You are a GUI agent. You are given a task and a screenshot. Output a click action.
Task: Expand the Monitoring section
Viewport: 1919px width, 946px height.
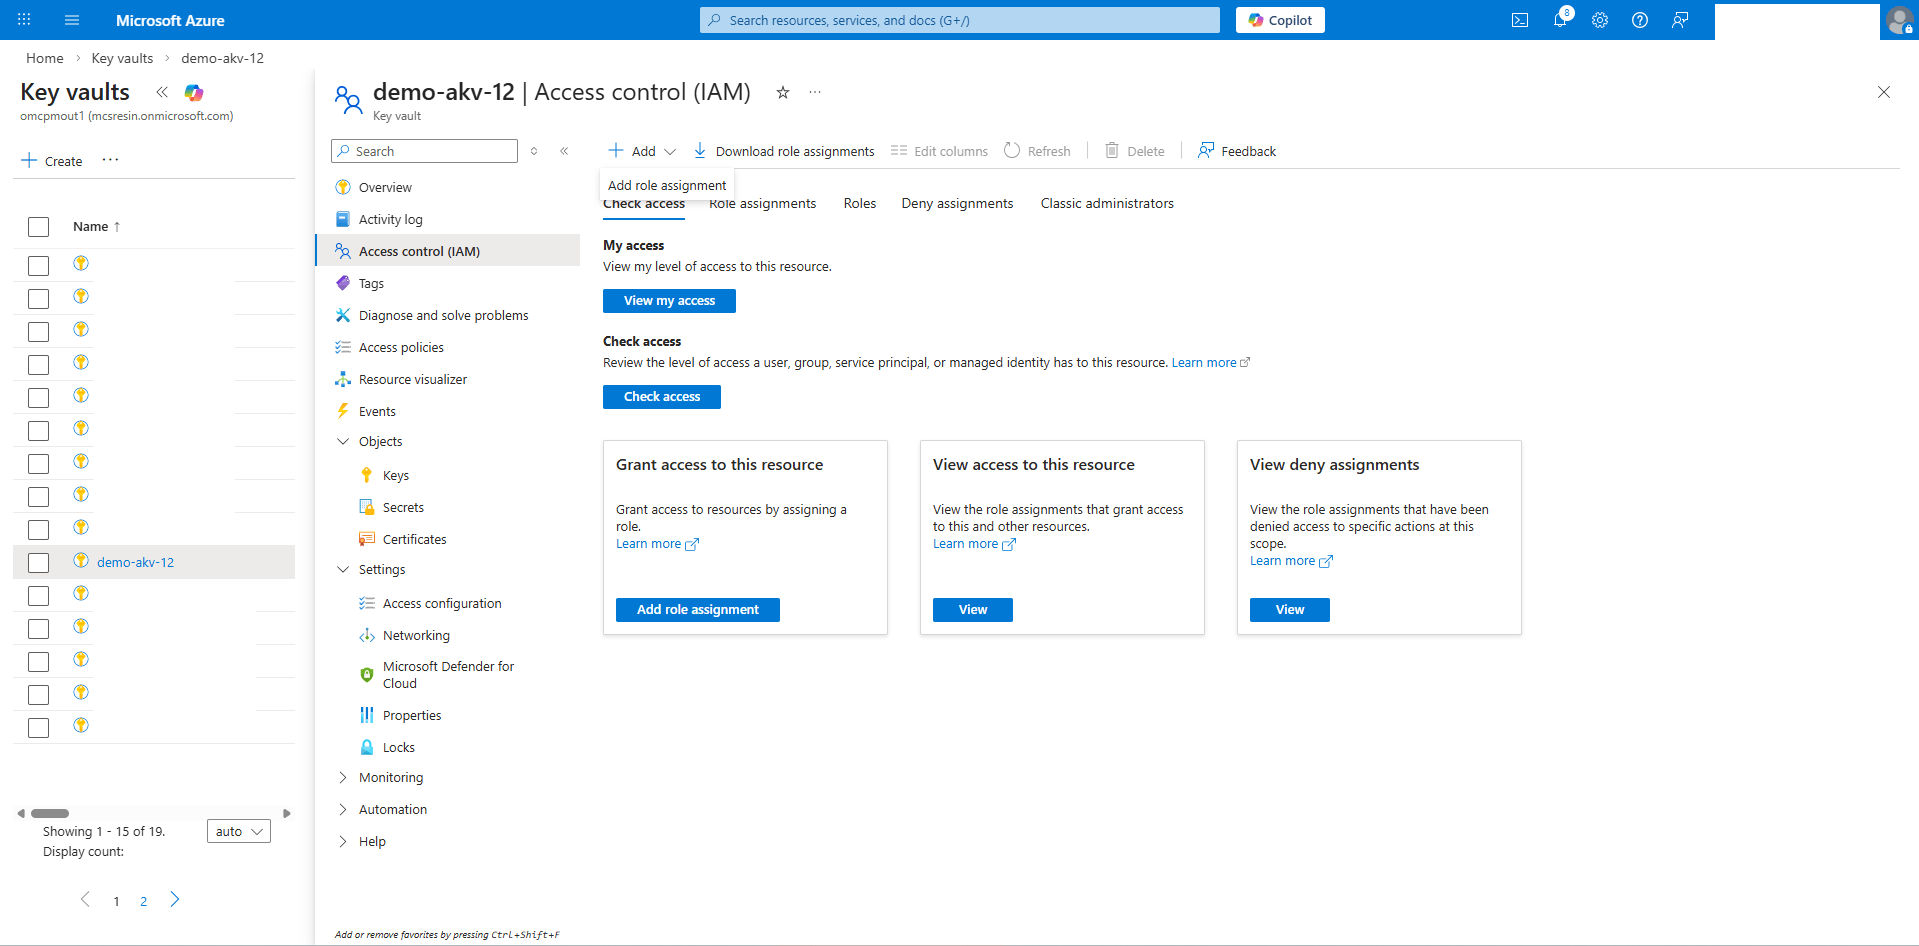coord(344,777)
